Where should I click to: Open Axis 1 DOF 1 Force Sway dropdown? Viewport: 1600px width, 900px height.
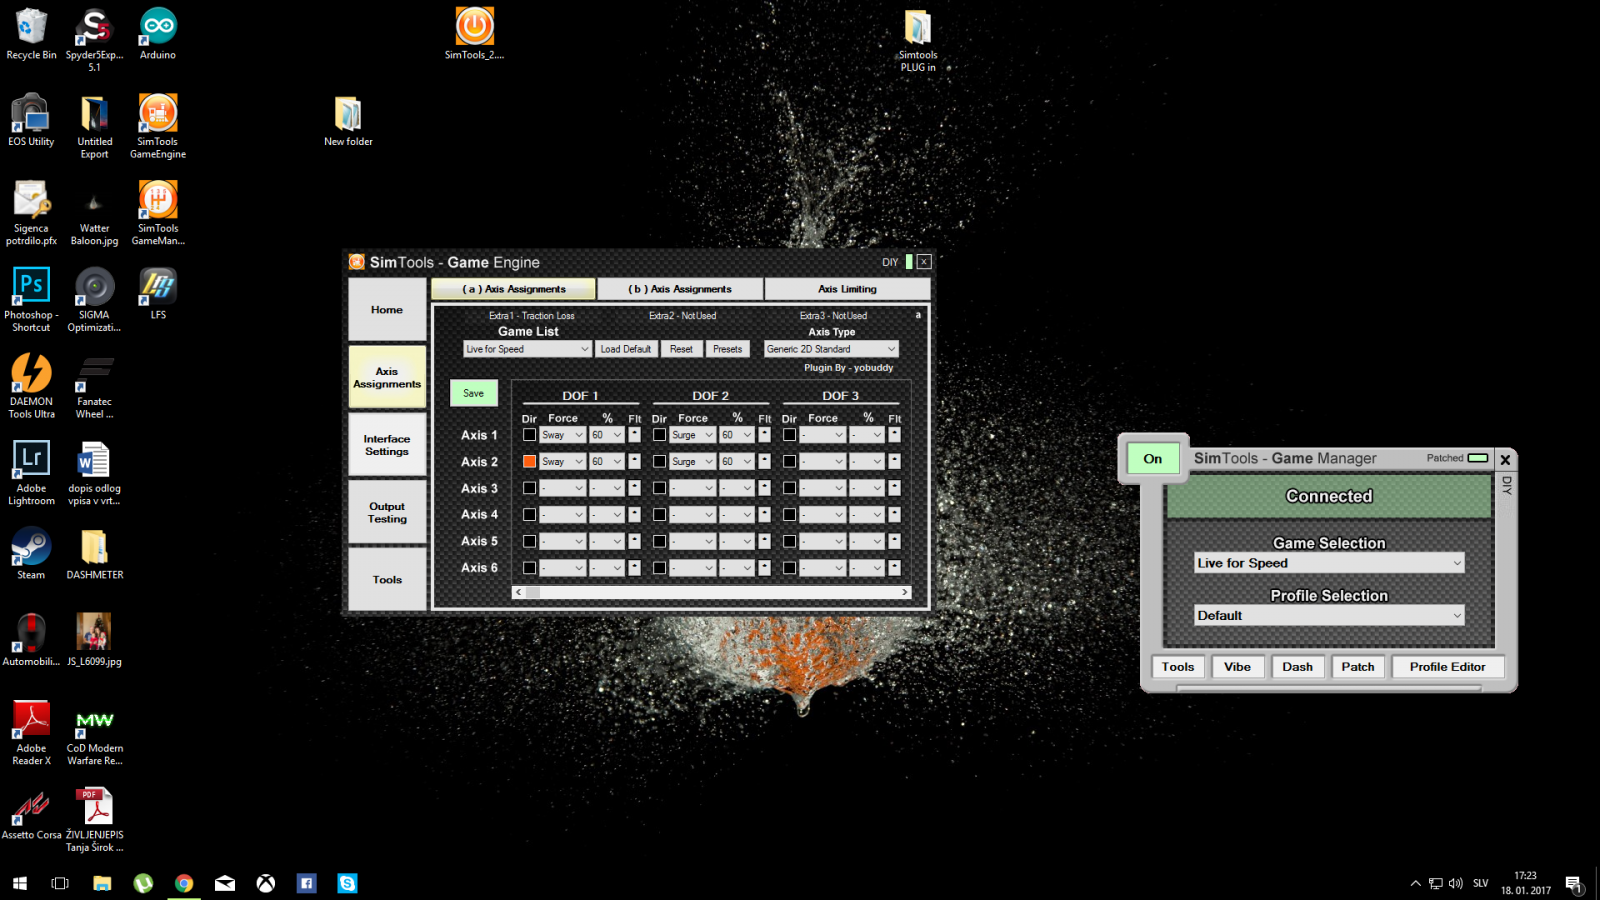[x=563, y=435]
